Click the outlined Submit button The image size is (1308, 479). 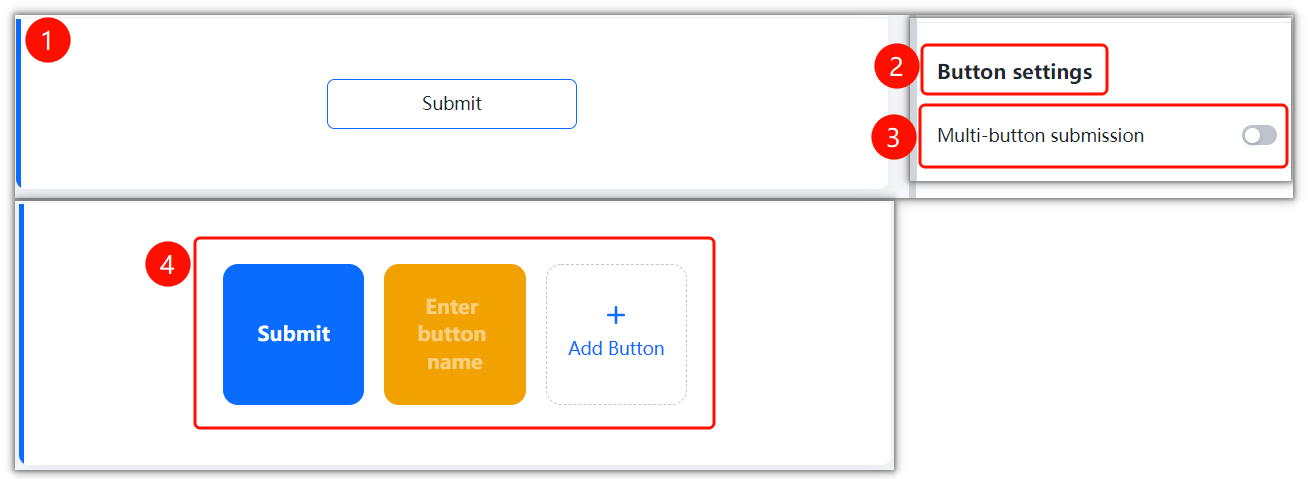[452, 104]
